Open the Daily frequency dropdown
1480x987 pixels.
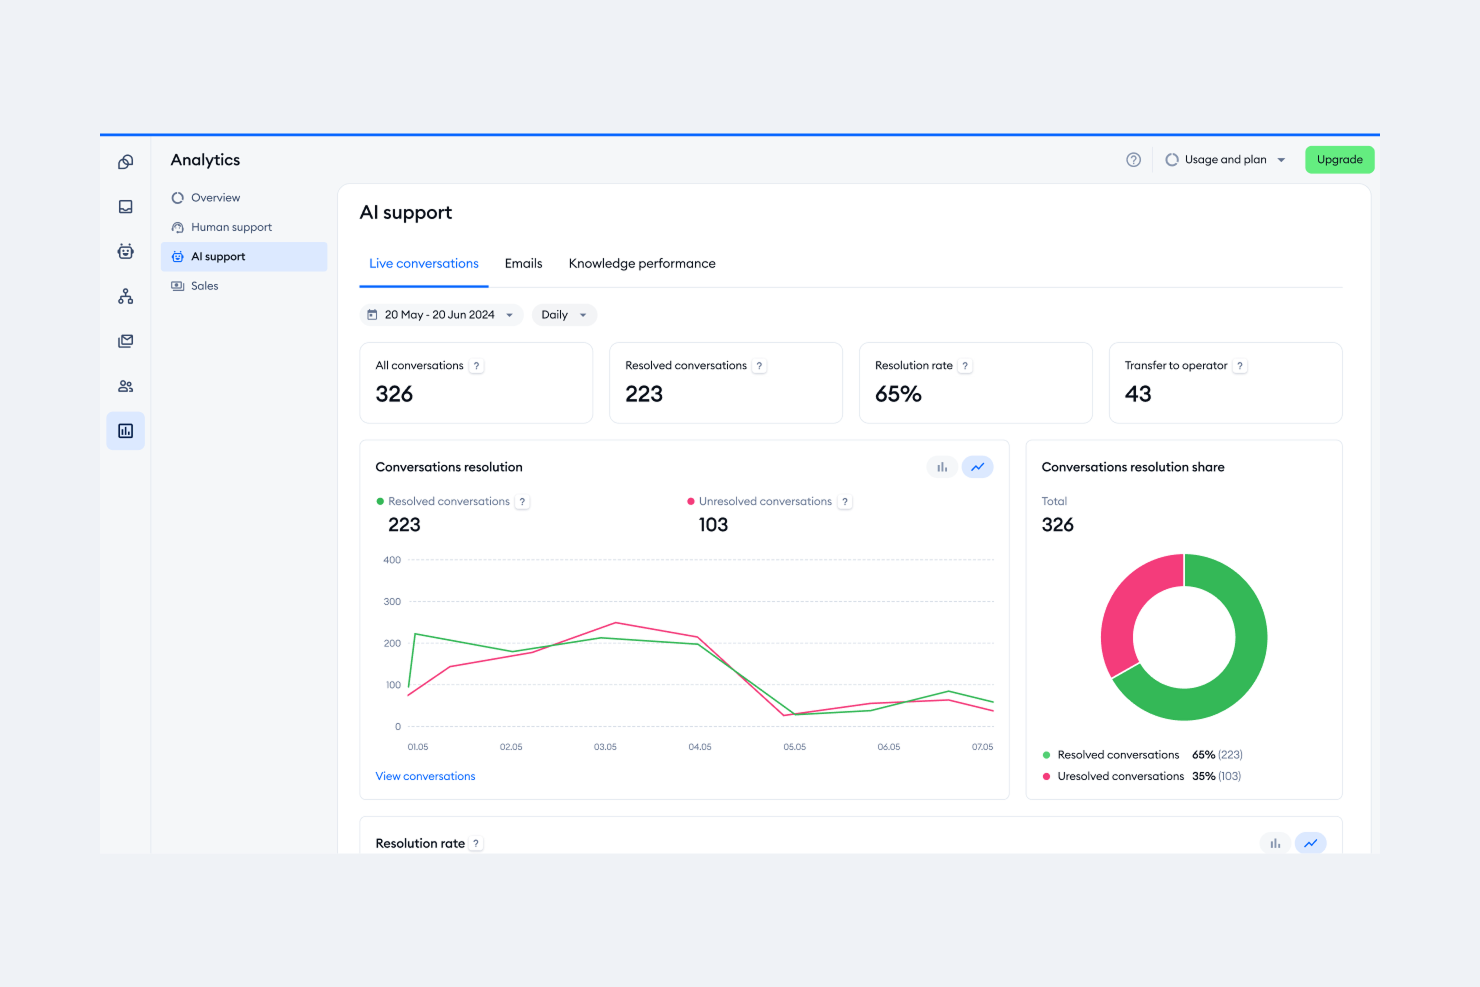(564, 314)
